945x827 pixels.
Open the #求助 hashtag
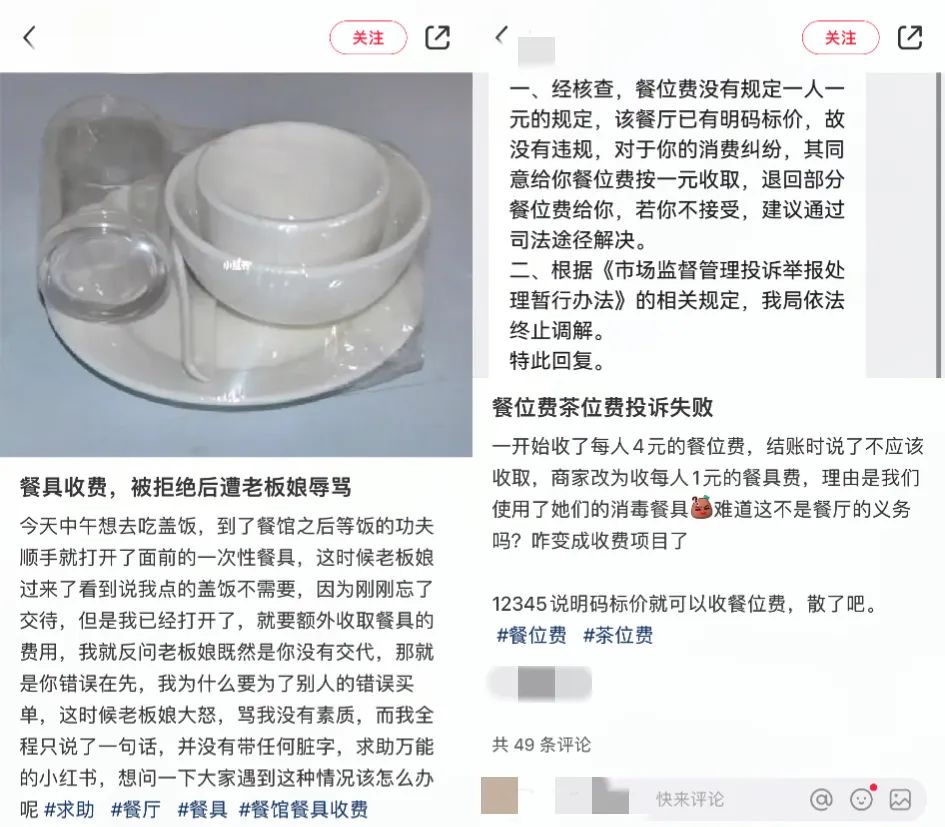click(x=69, y=809)
